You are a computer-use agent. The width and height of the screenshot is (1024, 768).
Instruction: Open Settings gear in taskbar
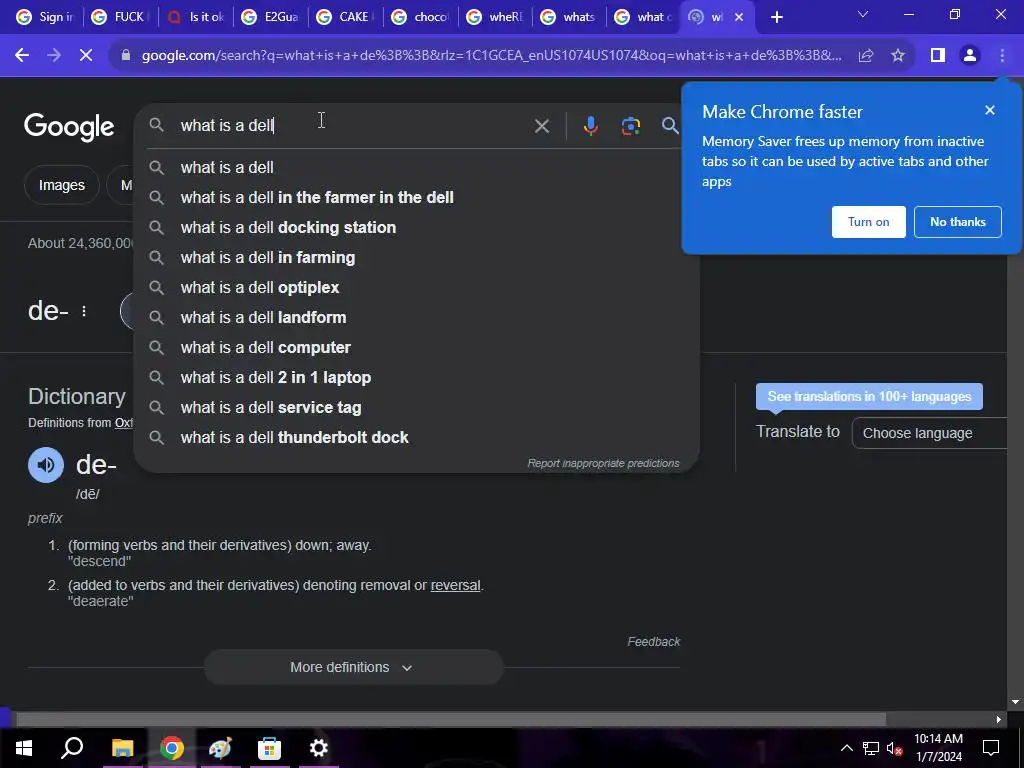pyautogui.click(x=319, y=748)
